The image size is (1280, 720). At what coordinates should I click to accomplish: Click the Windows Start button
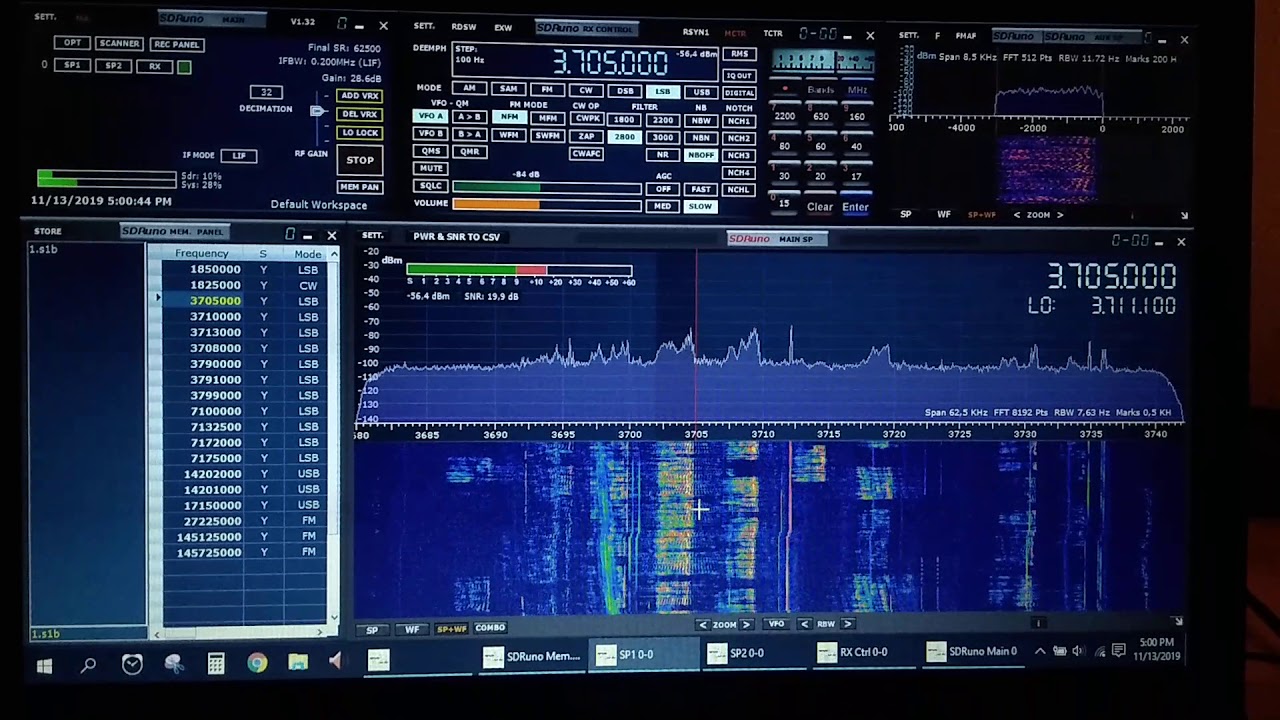click(44, 665)
